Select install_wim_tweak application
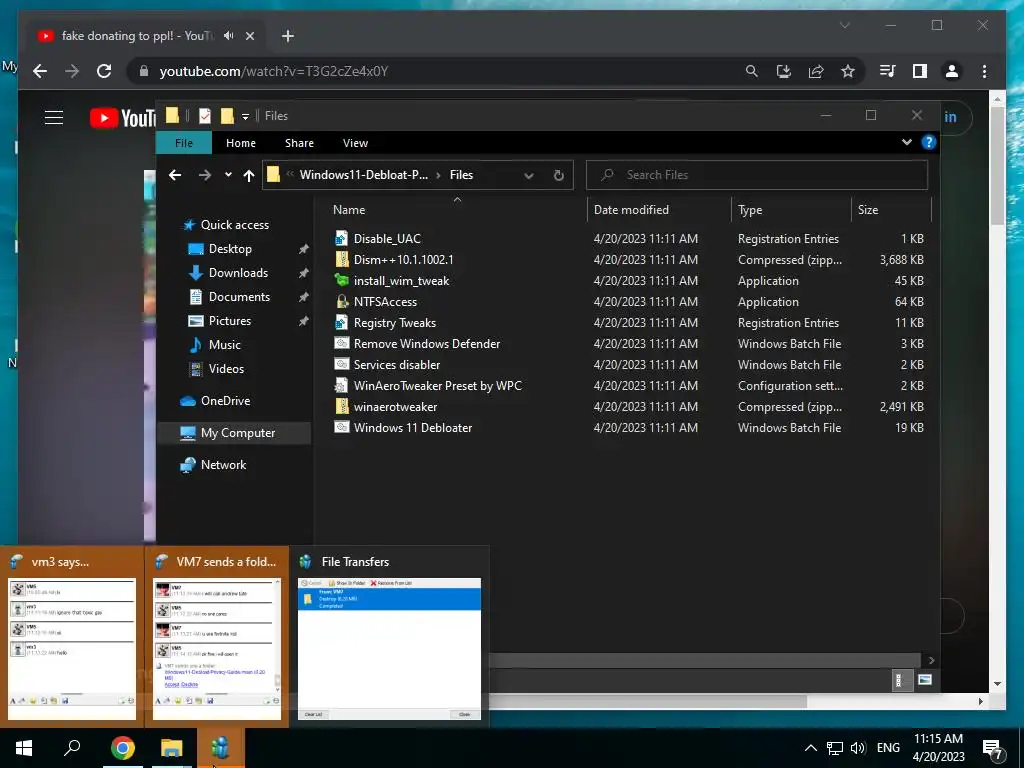 point(401,281)
